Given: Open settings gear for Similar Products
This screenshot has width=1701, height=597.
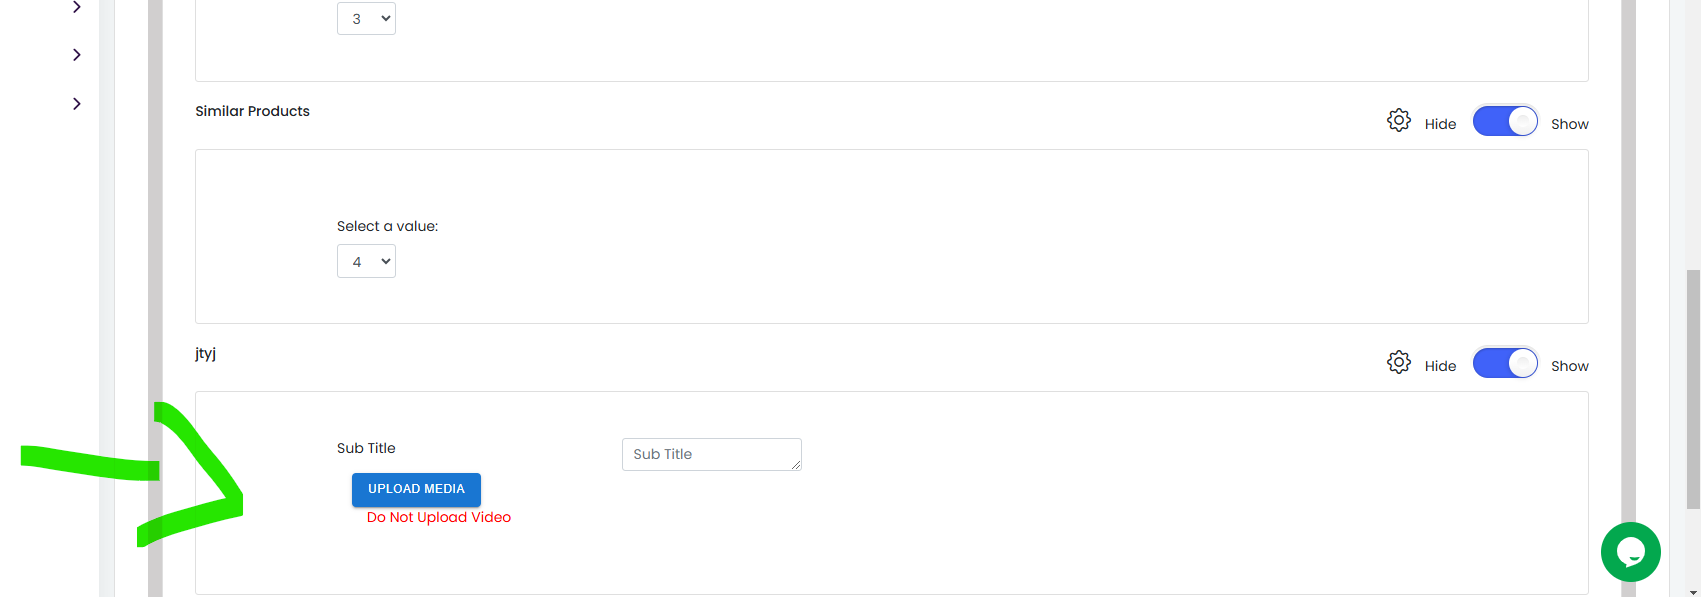Looking at the screenshot, I should [x=1399, y=121].
